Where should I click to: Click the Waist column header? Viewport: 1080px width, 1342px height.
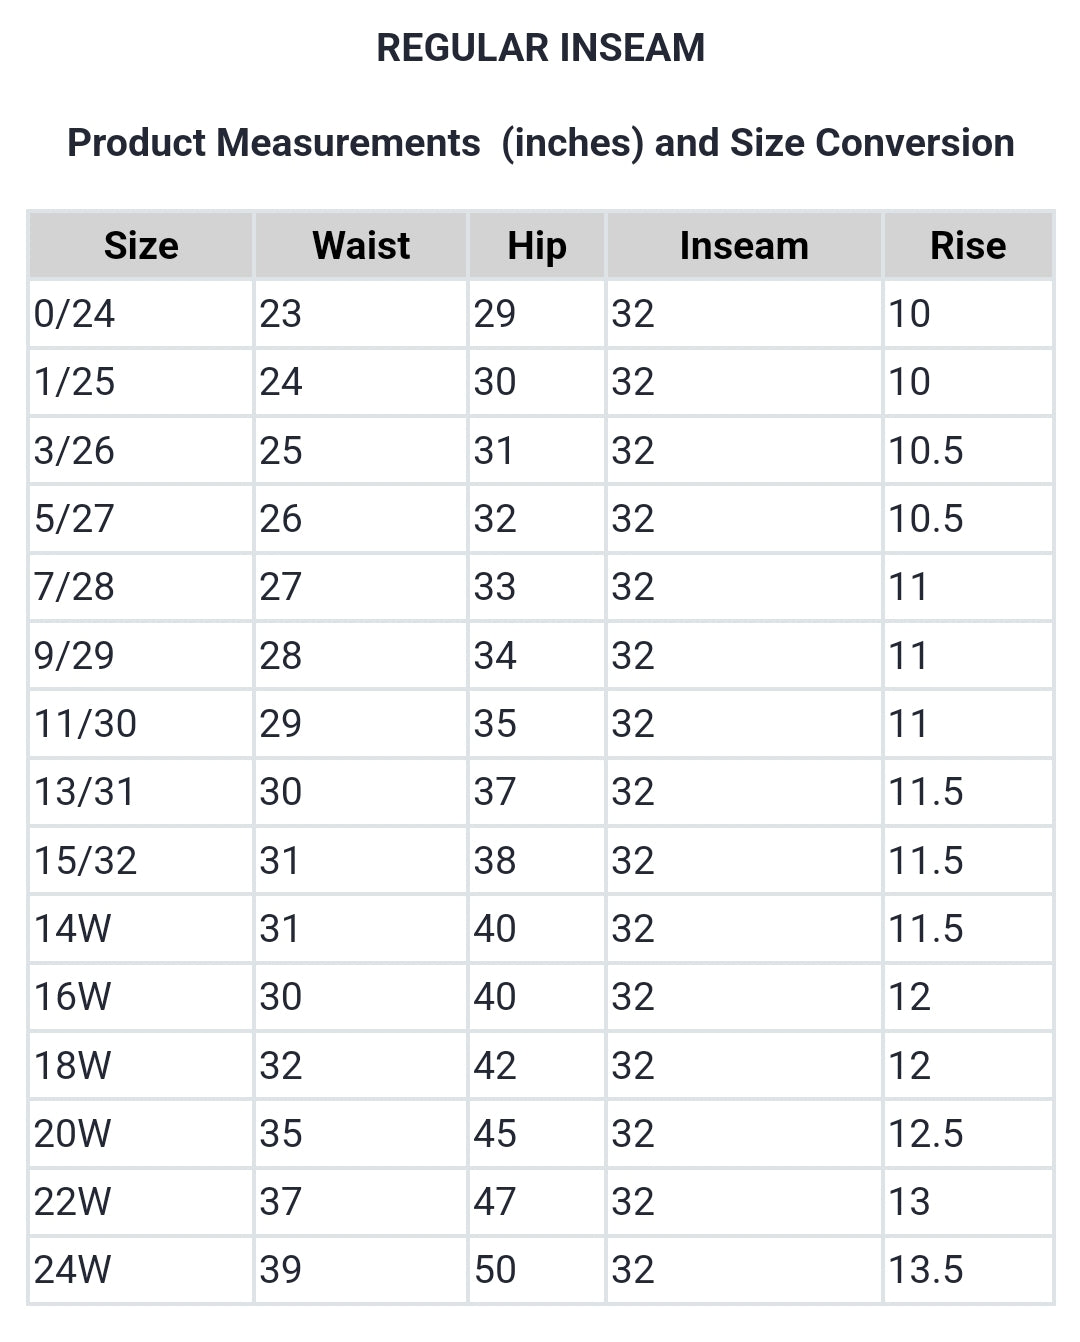pos(361,246)
